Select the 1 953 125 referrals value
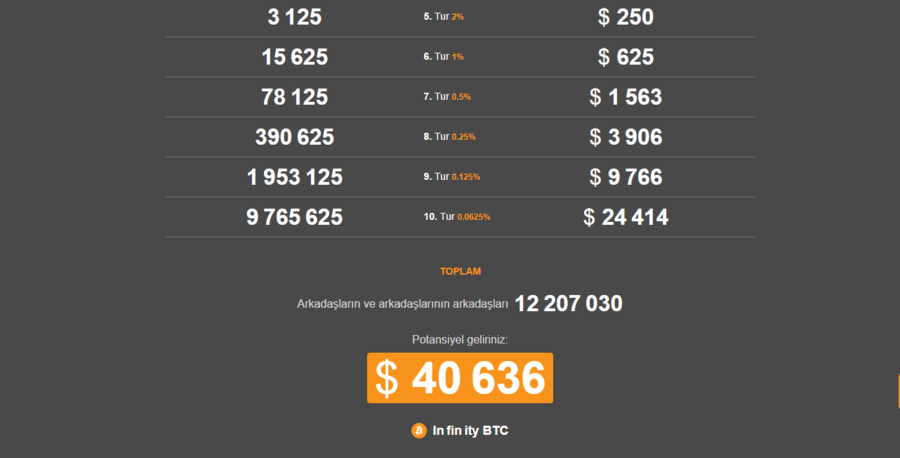 click(294, 177)
